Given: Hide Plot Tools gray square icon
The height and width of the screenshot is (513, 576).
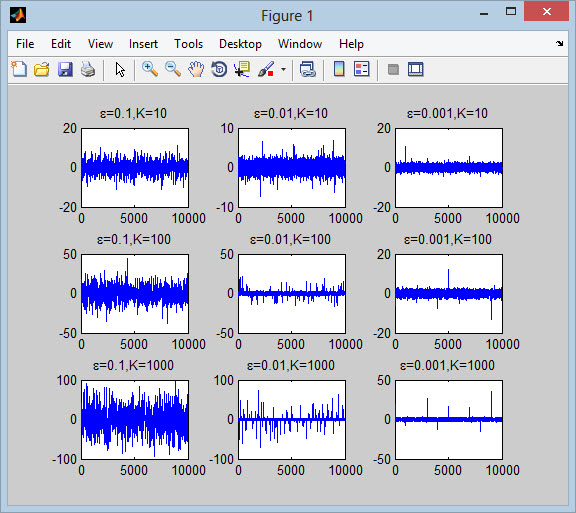Looking at the screenshot, I should point(393,69).
